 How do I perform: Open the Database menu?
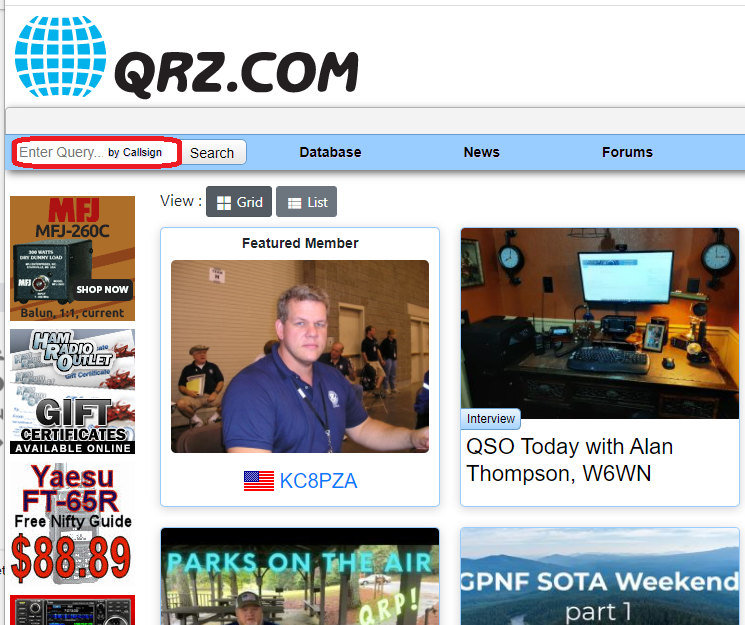330,152
